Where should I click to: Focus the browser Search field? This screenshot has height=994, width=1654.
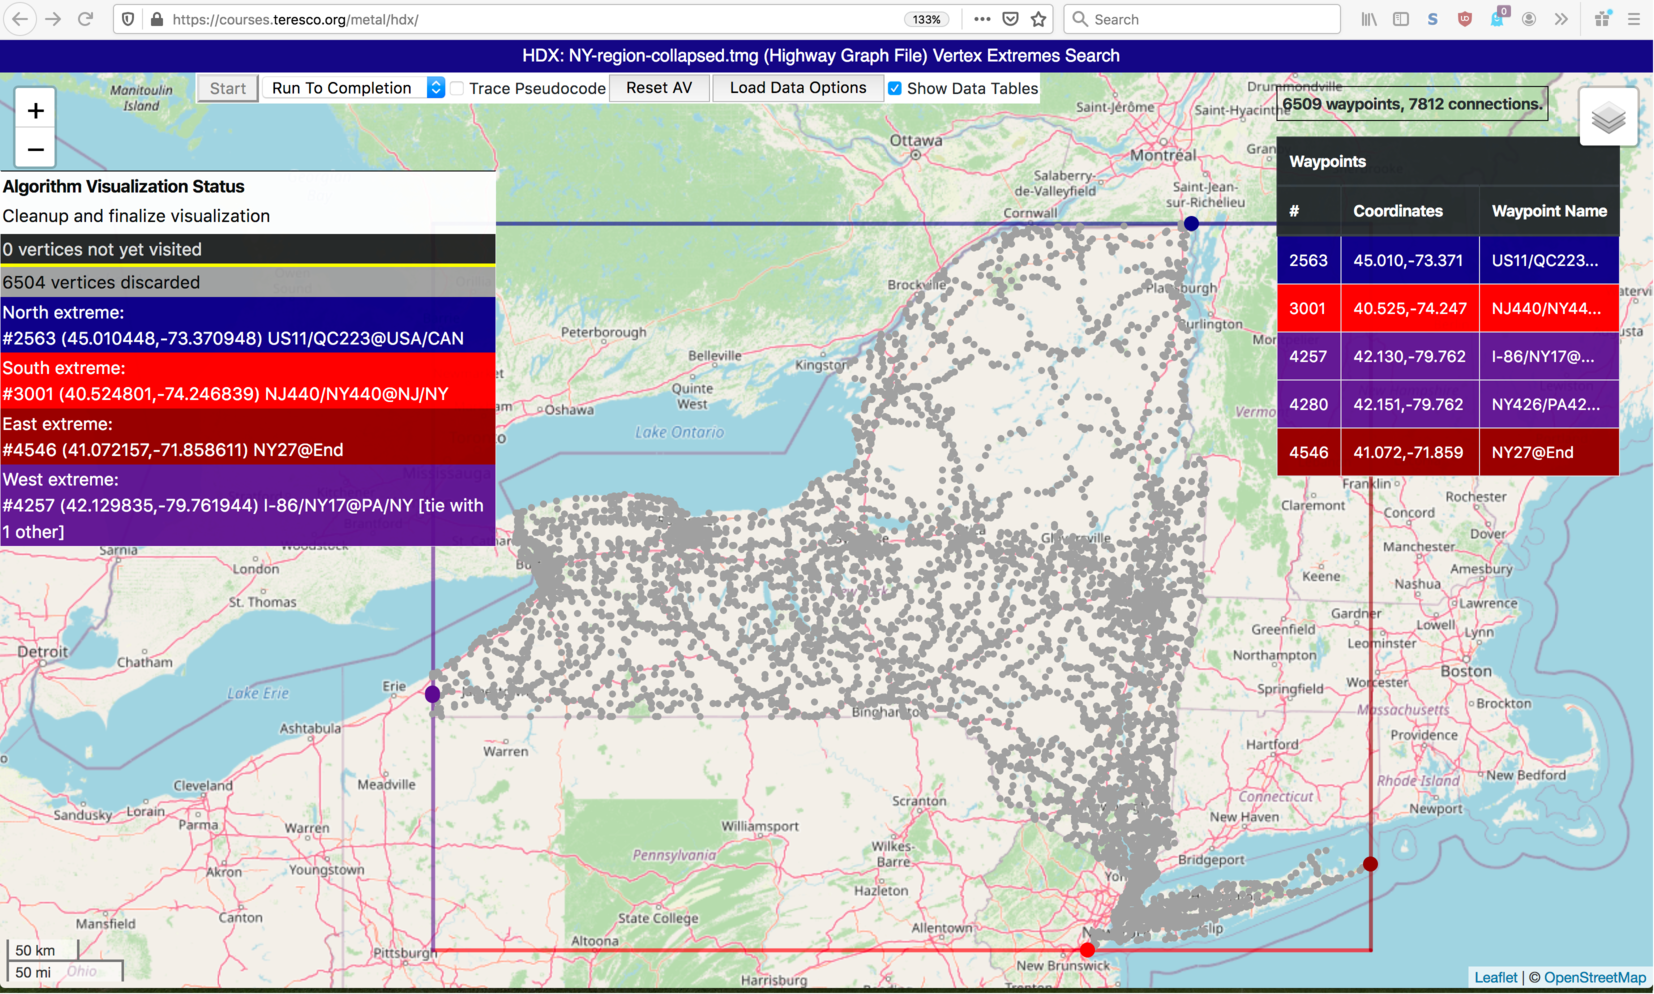click(1202, 19)
